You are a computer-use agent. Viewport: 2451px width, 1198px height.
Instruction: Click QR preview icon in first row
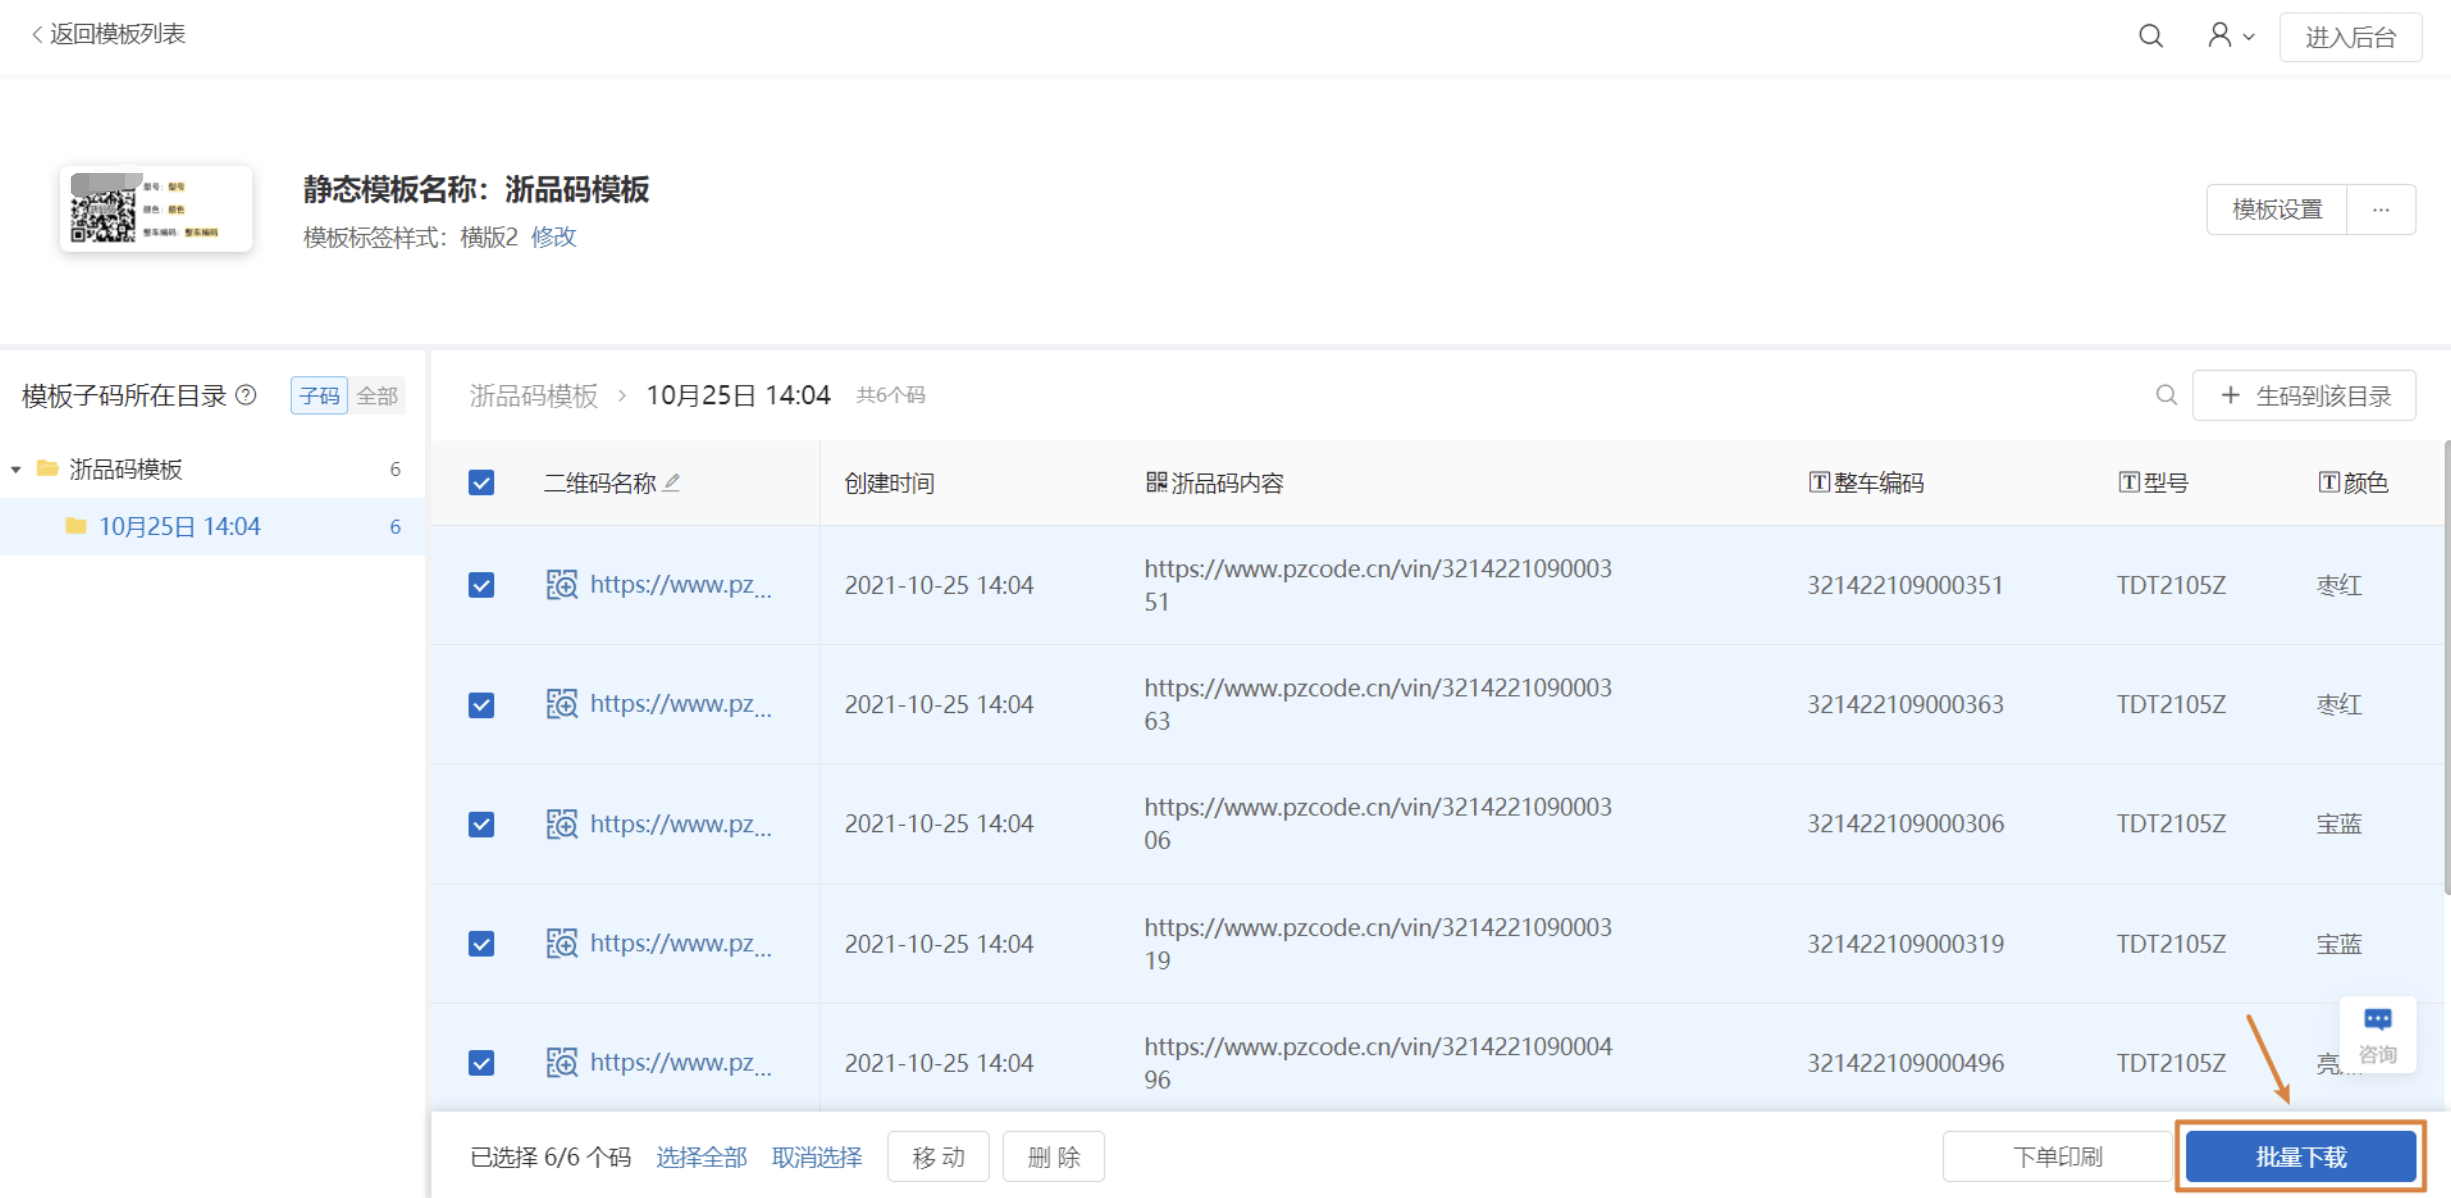click(x=561, y=585)
